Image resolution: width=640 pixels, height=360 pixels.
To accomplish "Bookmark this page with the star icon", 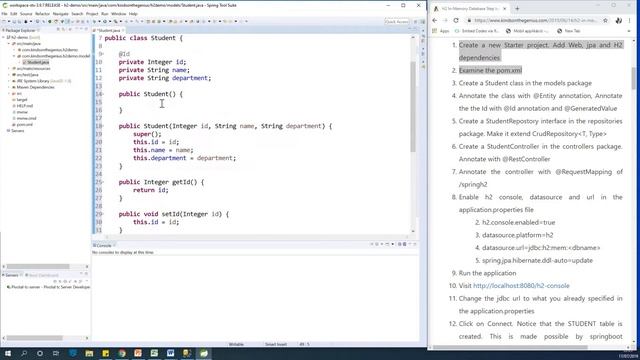I will click(605, 20).
